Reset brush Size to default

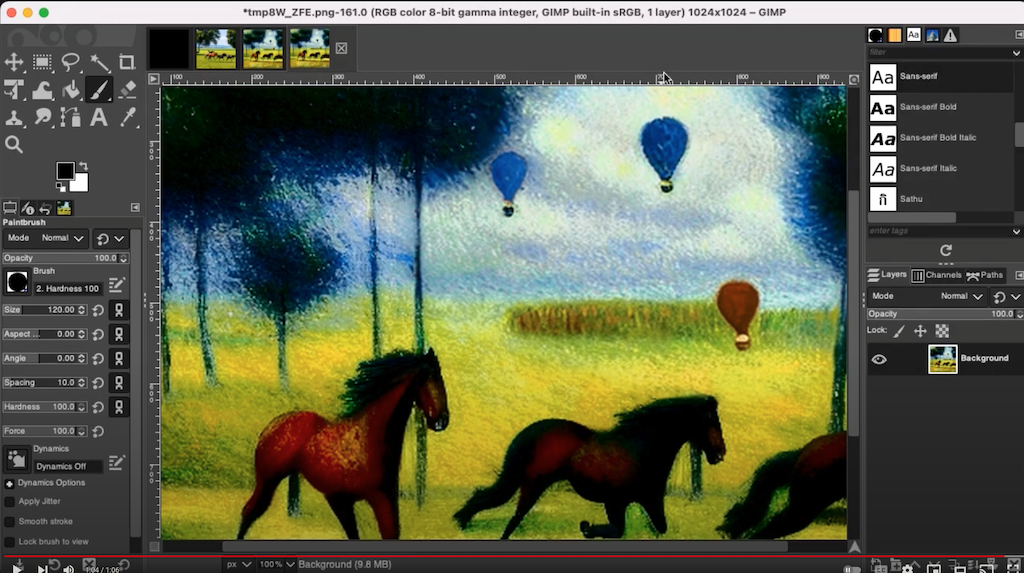tap(98, 310)
